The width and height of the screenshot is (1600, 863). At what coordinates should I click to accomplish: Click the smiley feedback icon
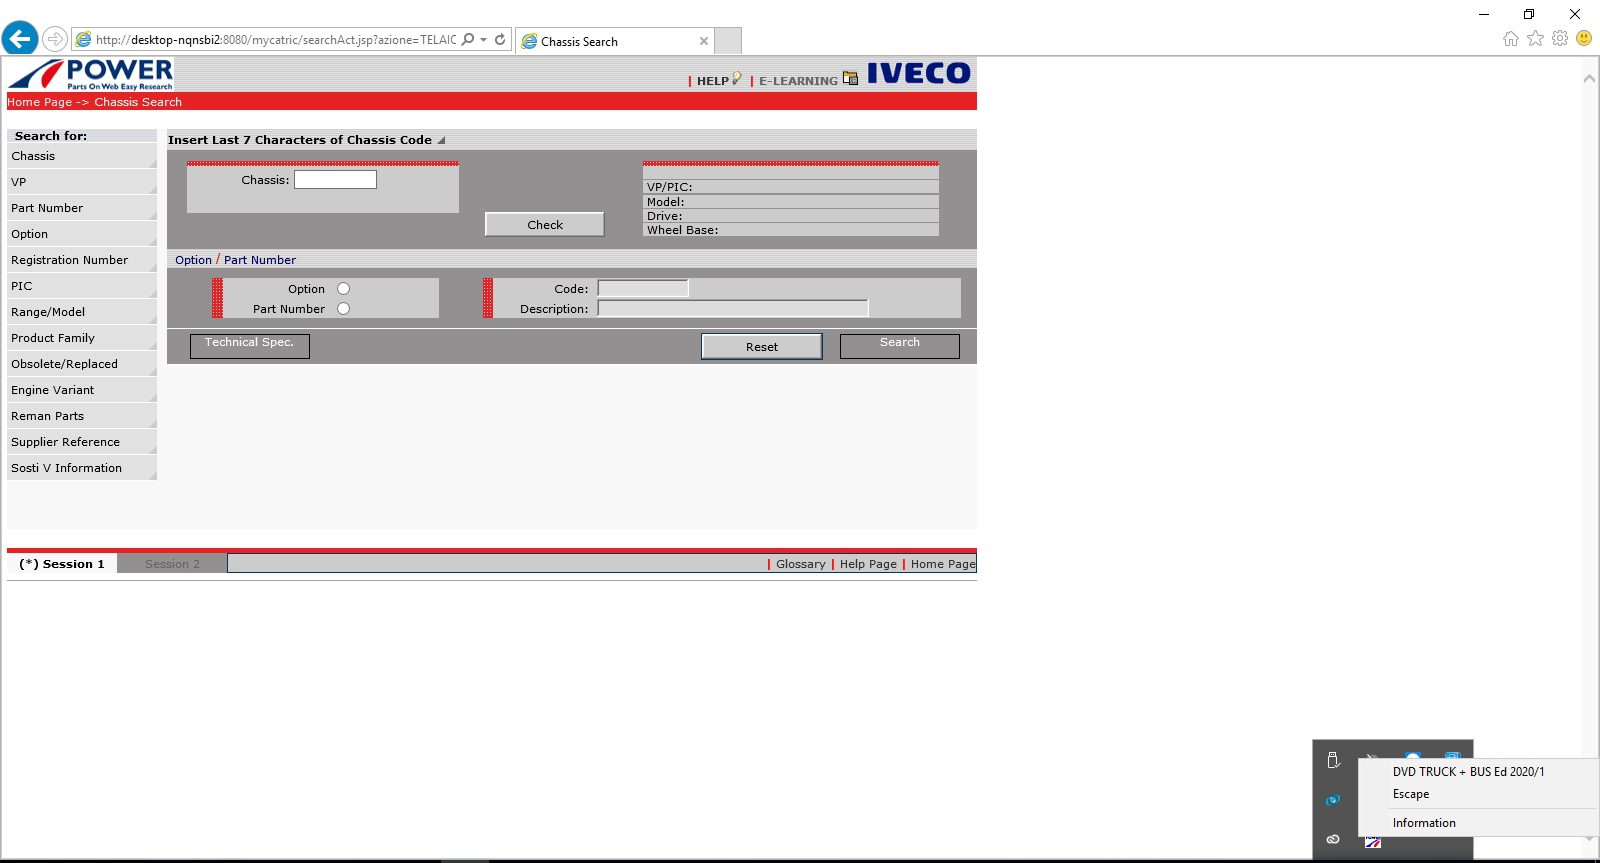pyautogui.click(x=1584, y=38)
